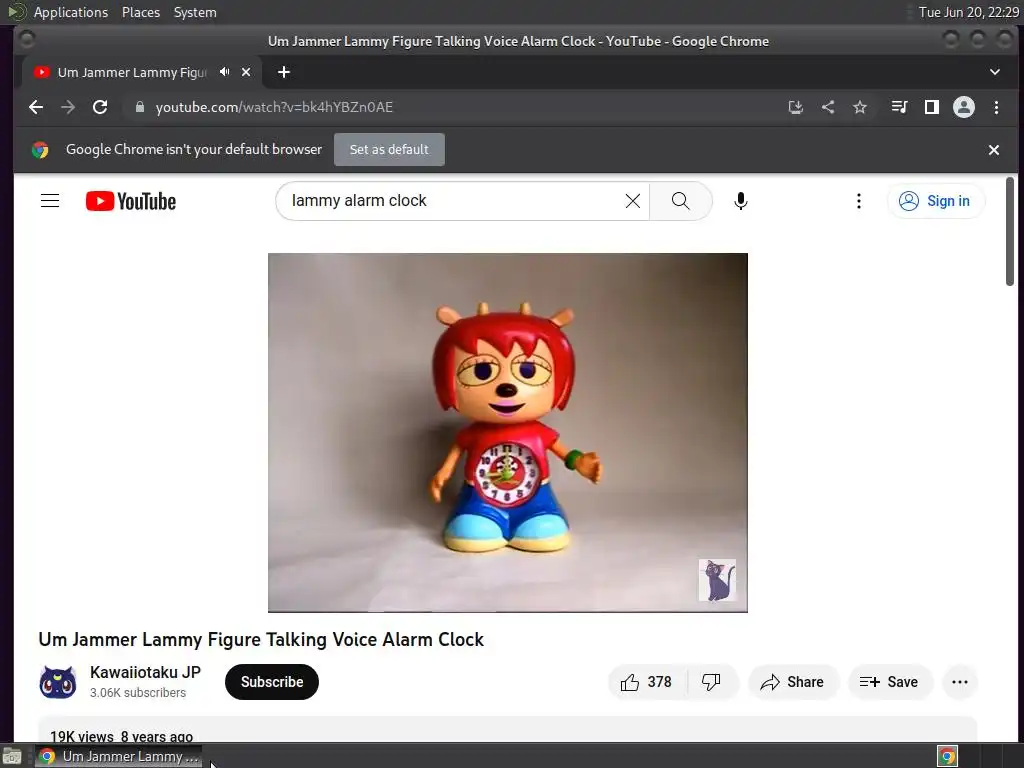Click the address bar URL
Screen dimensions: 1024x768
274,107
